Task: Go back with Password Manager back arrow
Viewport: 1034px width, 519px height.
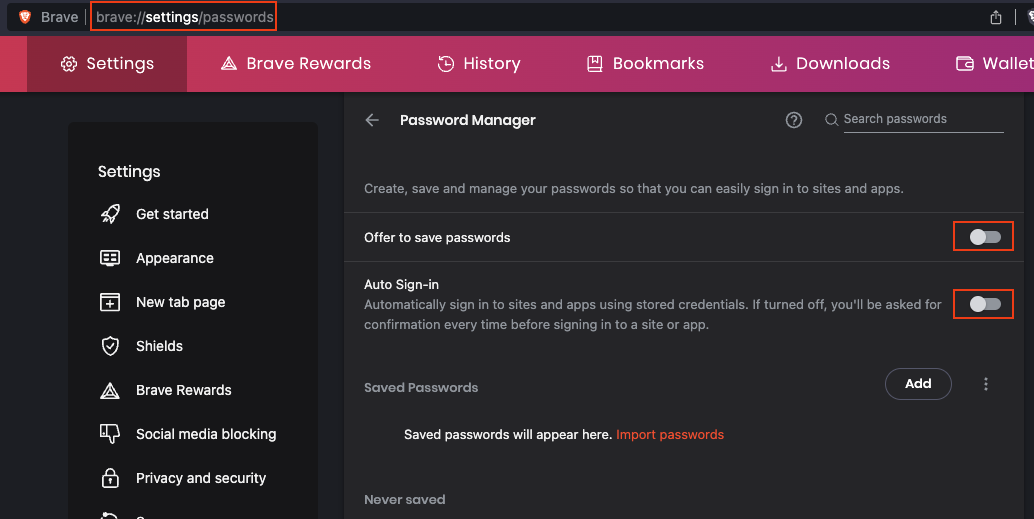Action: point(372,120)
